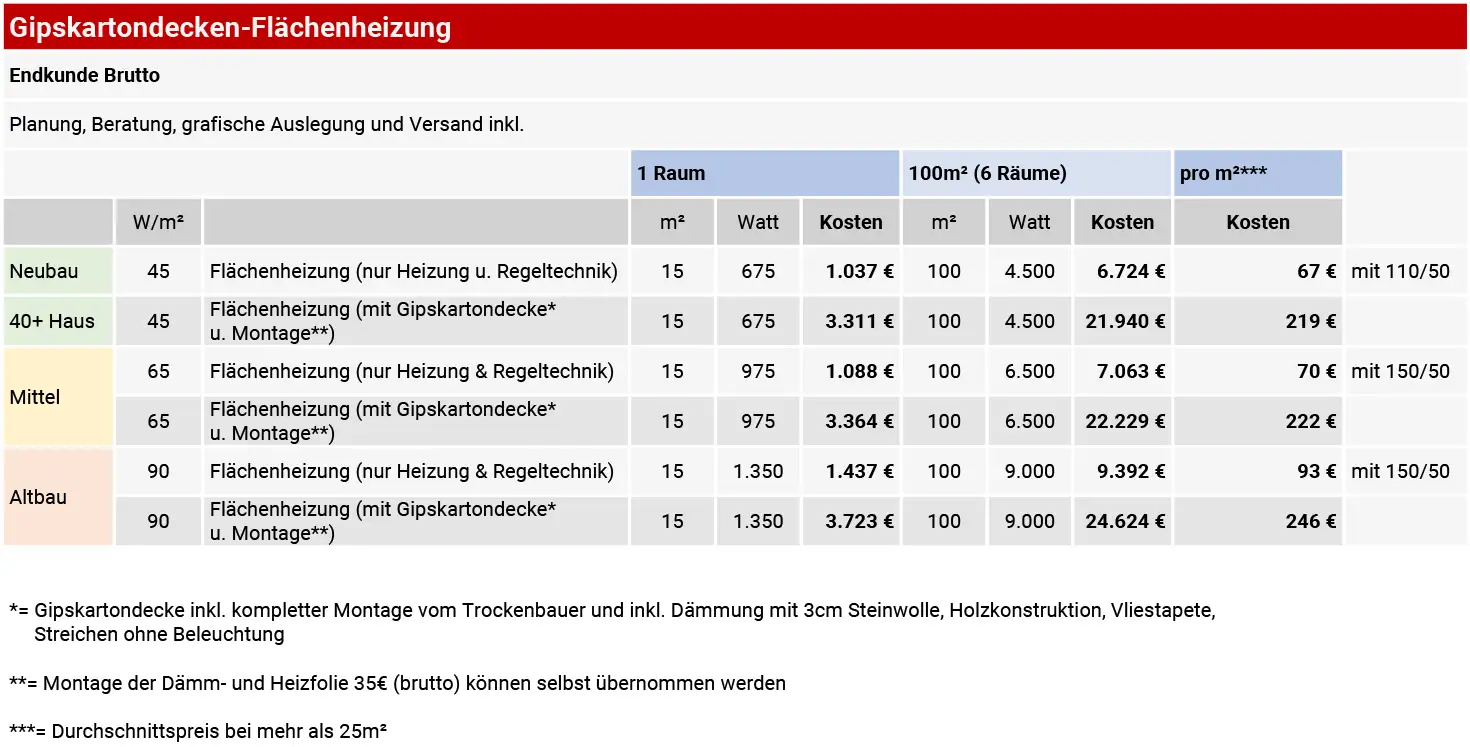Click the footnote "**= Montage der Dämm- und Heizfolie"

tap(397, 684)
